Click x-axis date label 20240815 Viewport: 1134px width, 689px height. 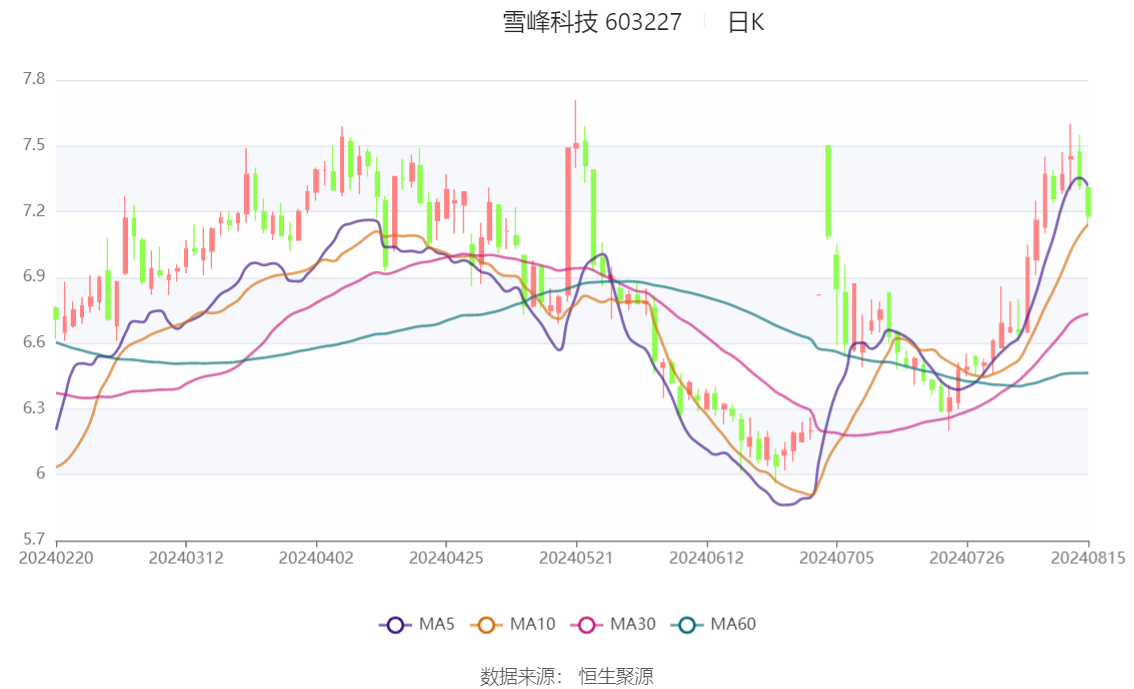pyautogui.click(x=1088, y=558)
